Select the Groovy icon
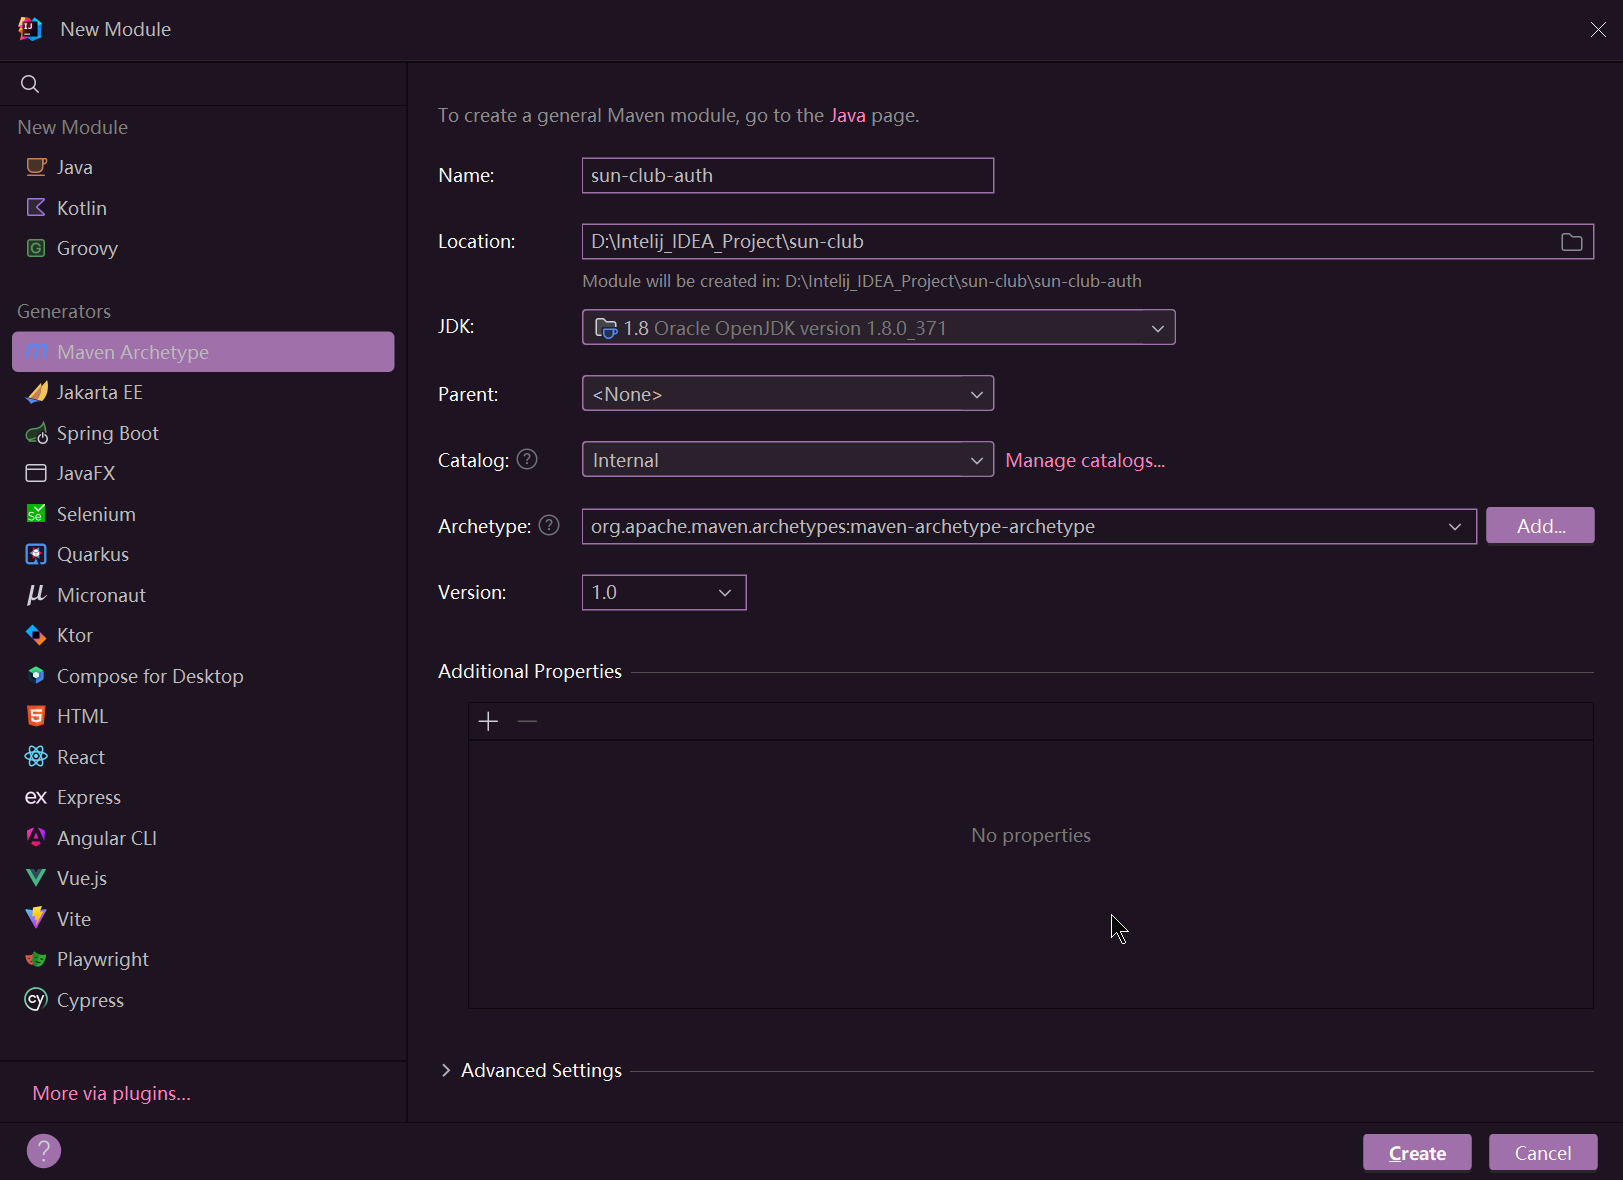Image resolution: width=1623 pixels, height=1180 pixels. coord(36,248)
